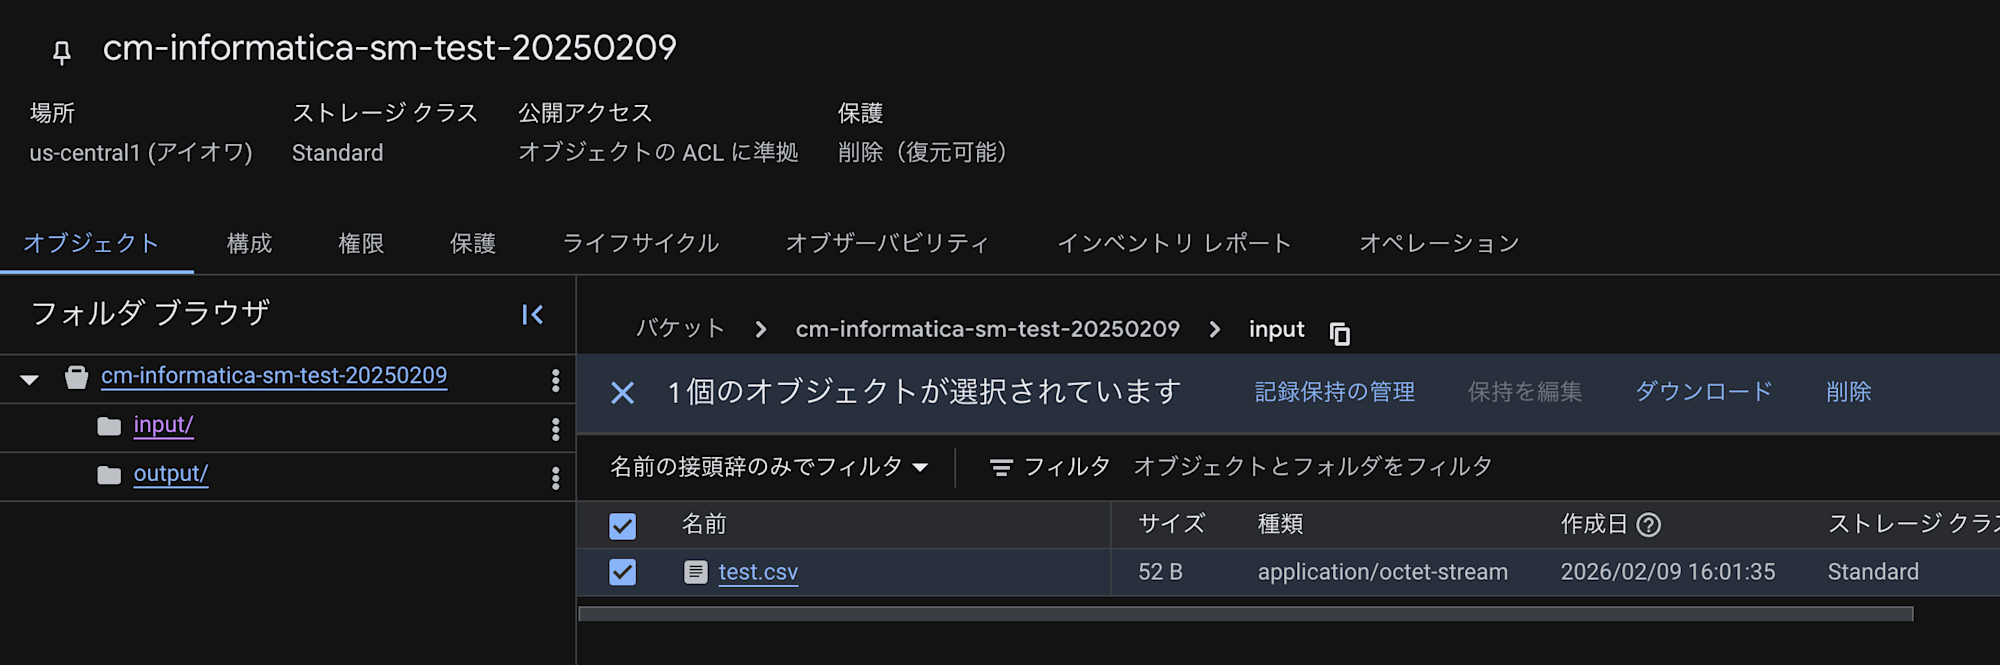Open bucket link in folder browser
The width and height of the screenshot is (2000, 665).
coord(274,376)
